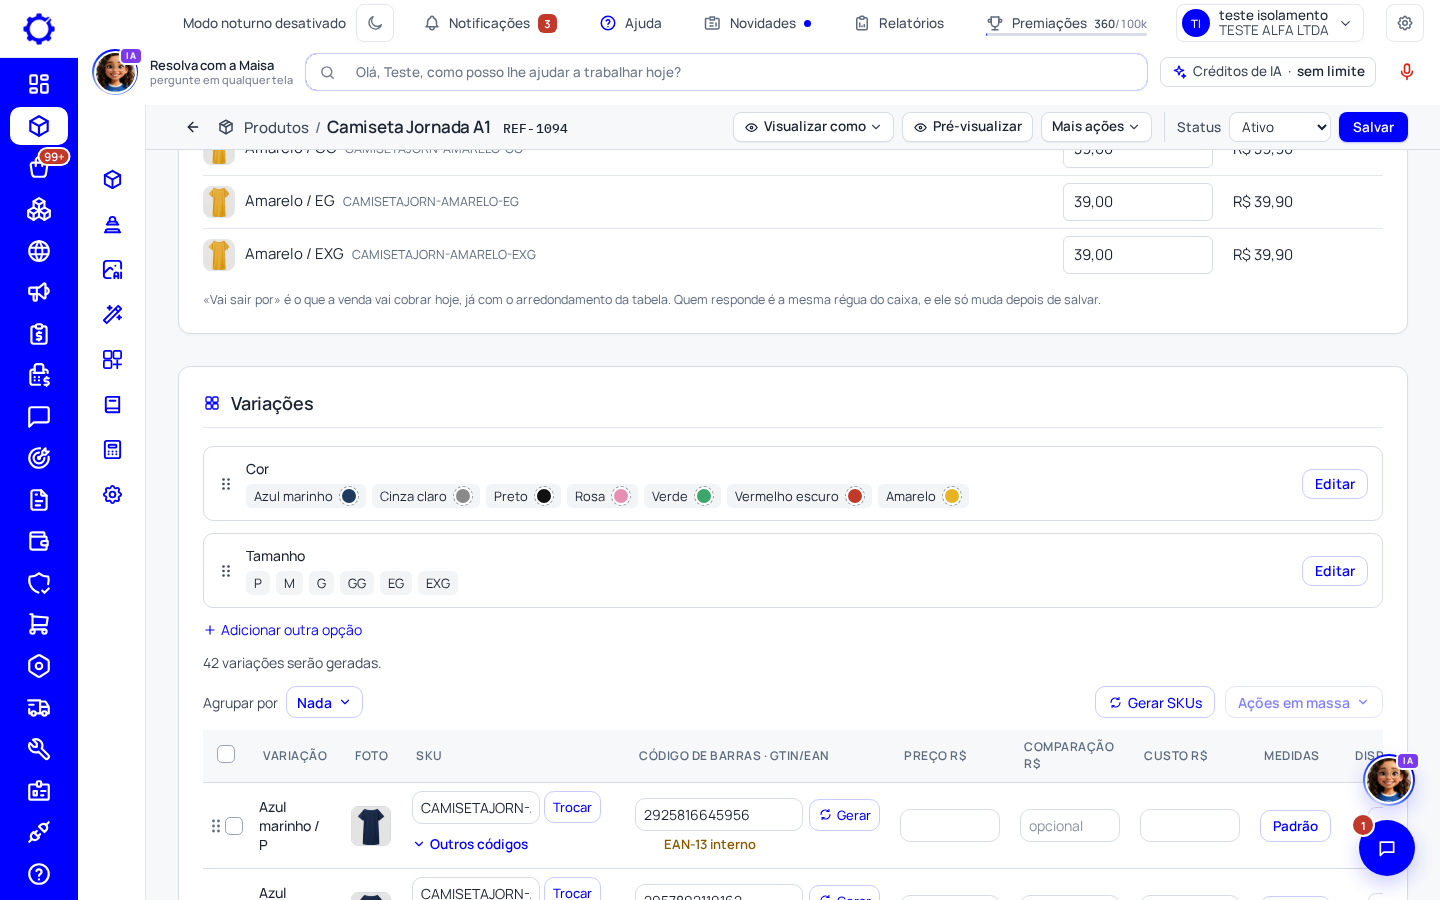This screenshot has height=900, width=1440.
Task: Check the Azul marinho / P row checkbox
Action: pyautogui.click(x=234, y=826)
